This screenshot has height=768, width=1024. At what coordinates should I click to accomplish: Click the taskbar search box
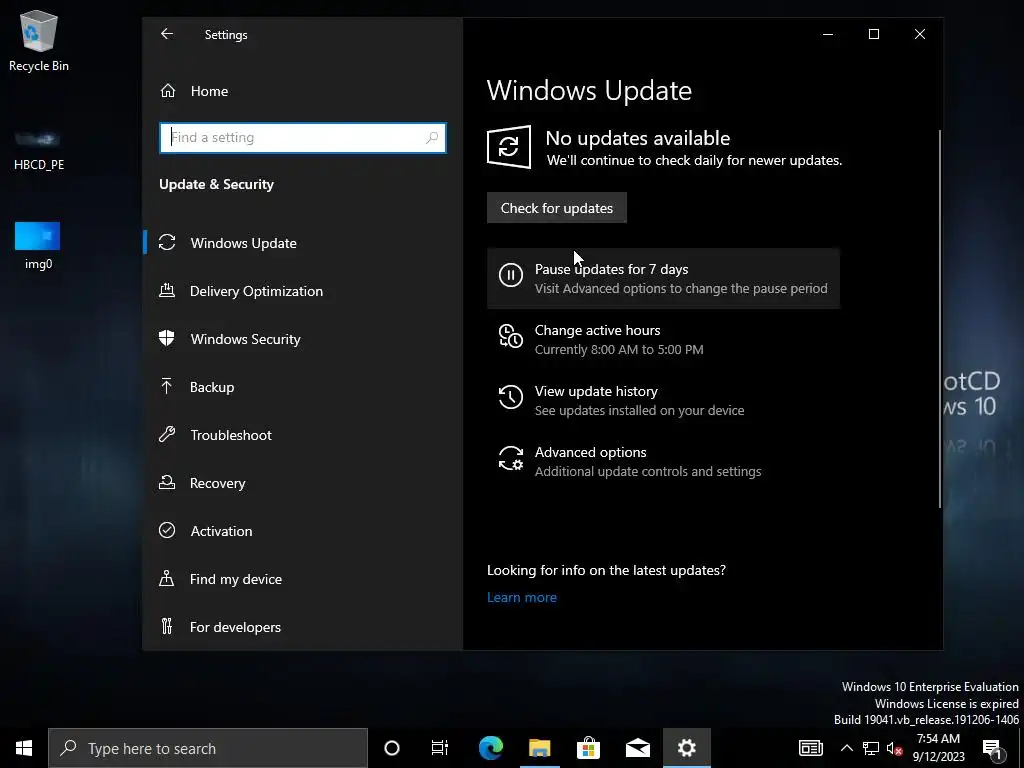[208, 748]
